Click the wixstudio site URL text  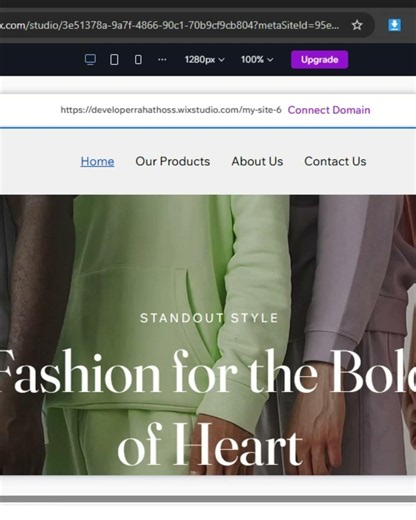coord(171,110)
